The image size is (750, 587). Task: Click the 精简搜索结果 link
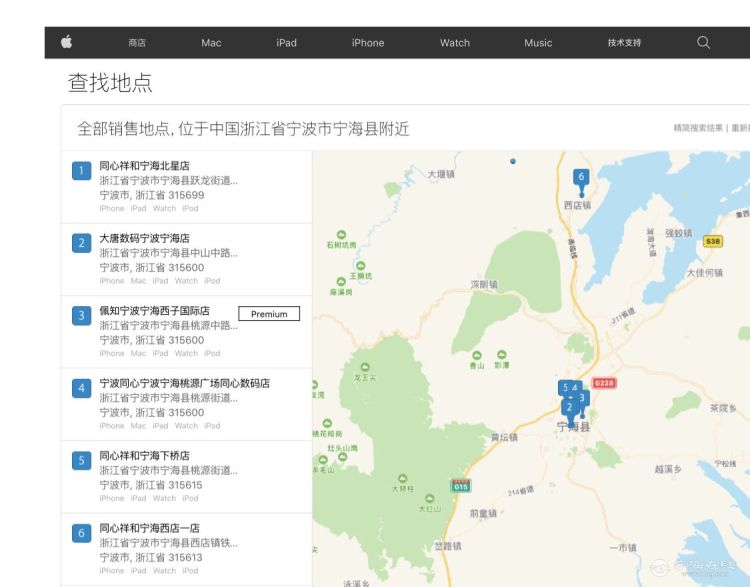698,128
